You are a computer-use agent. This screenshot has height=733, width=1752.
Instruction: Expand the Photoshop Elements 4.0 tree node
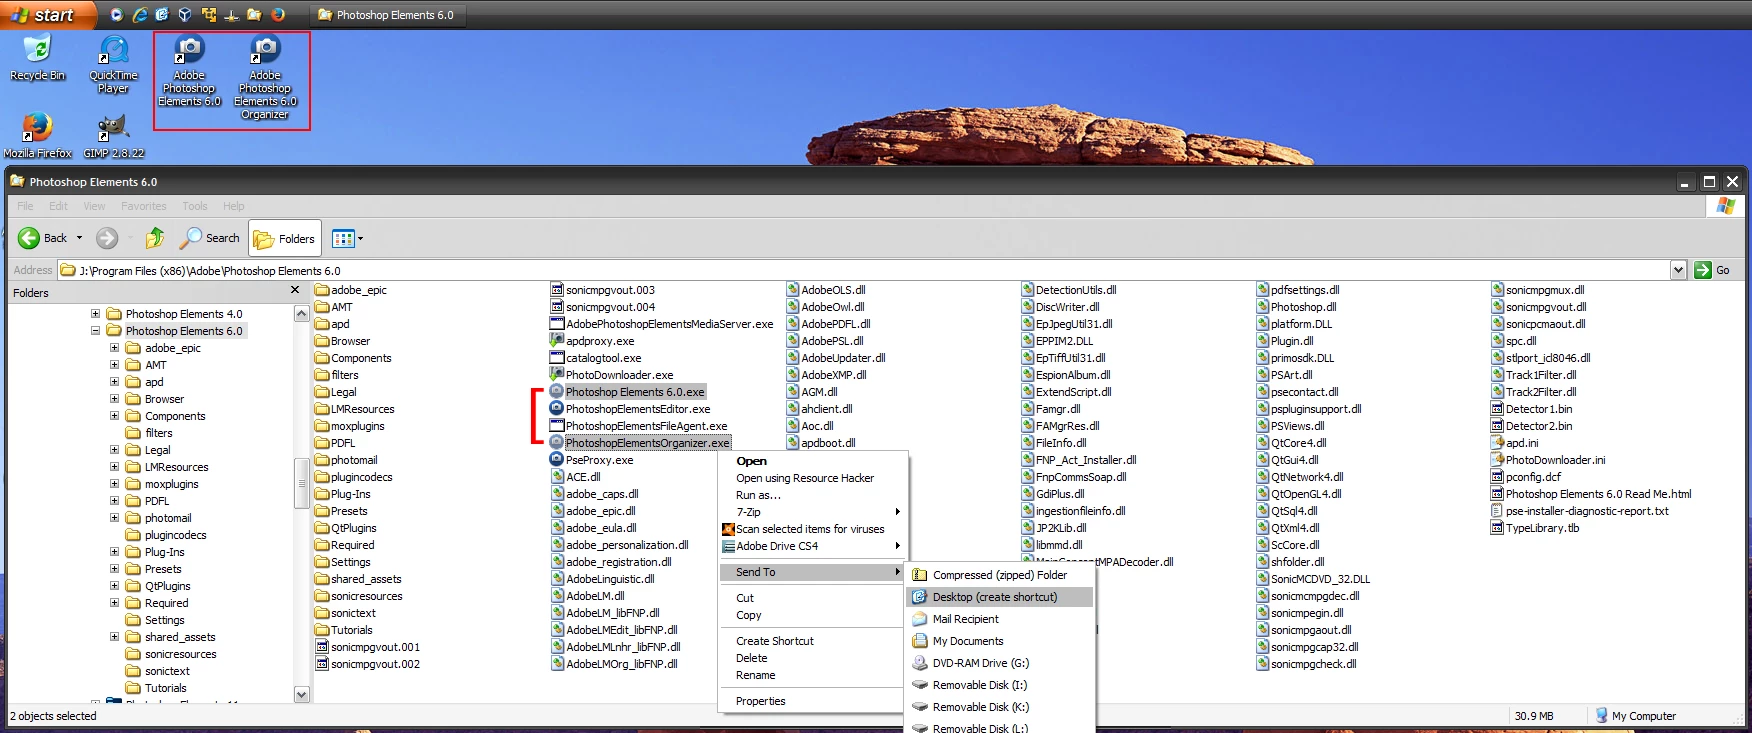pyautogui.click(x=95, y=313)
